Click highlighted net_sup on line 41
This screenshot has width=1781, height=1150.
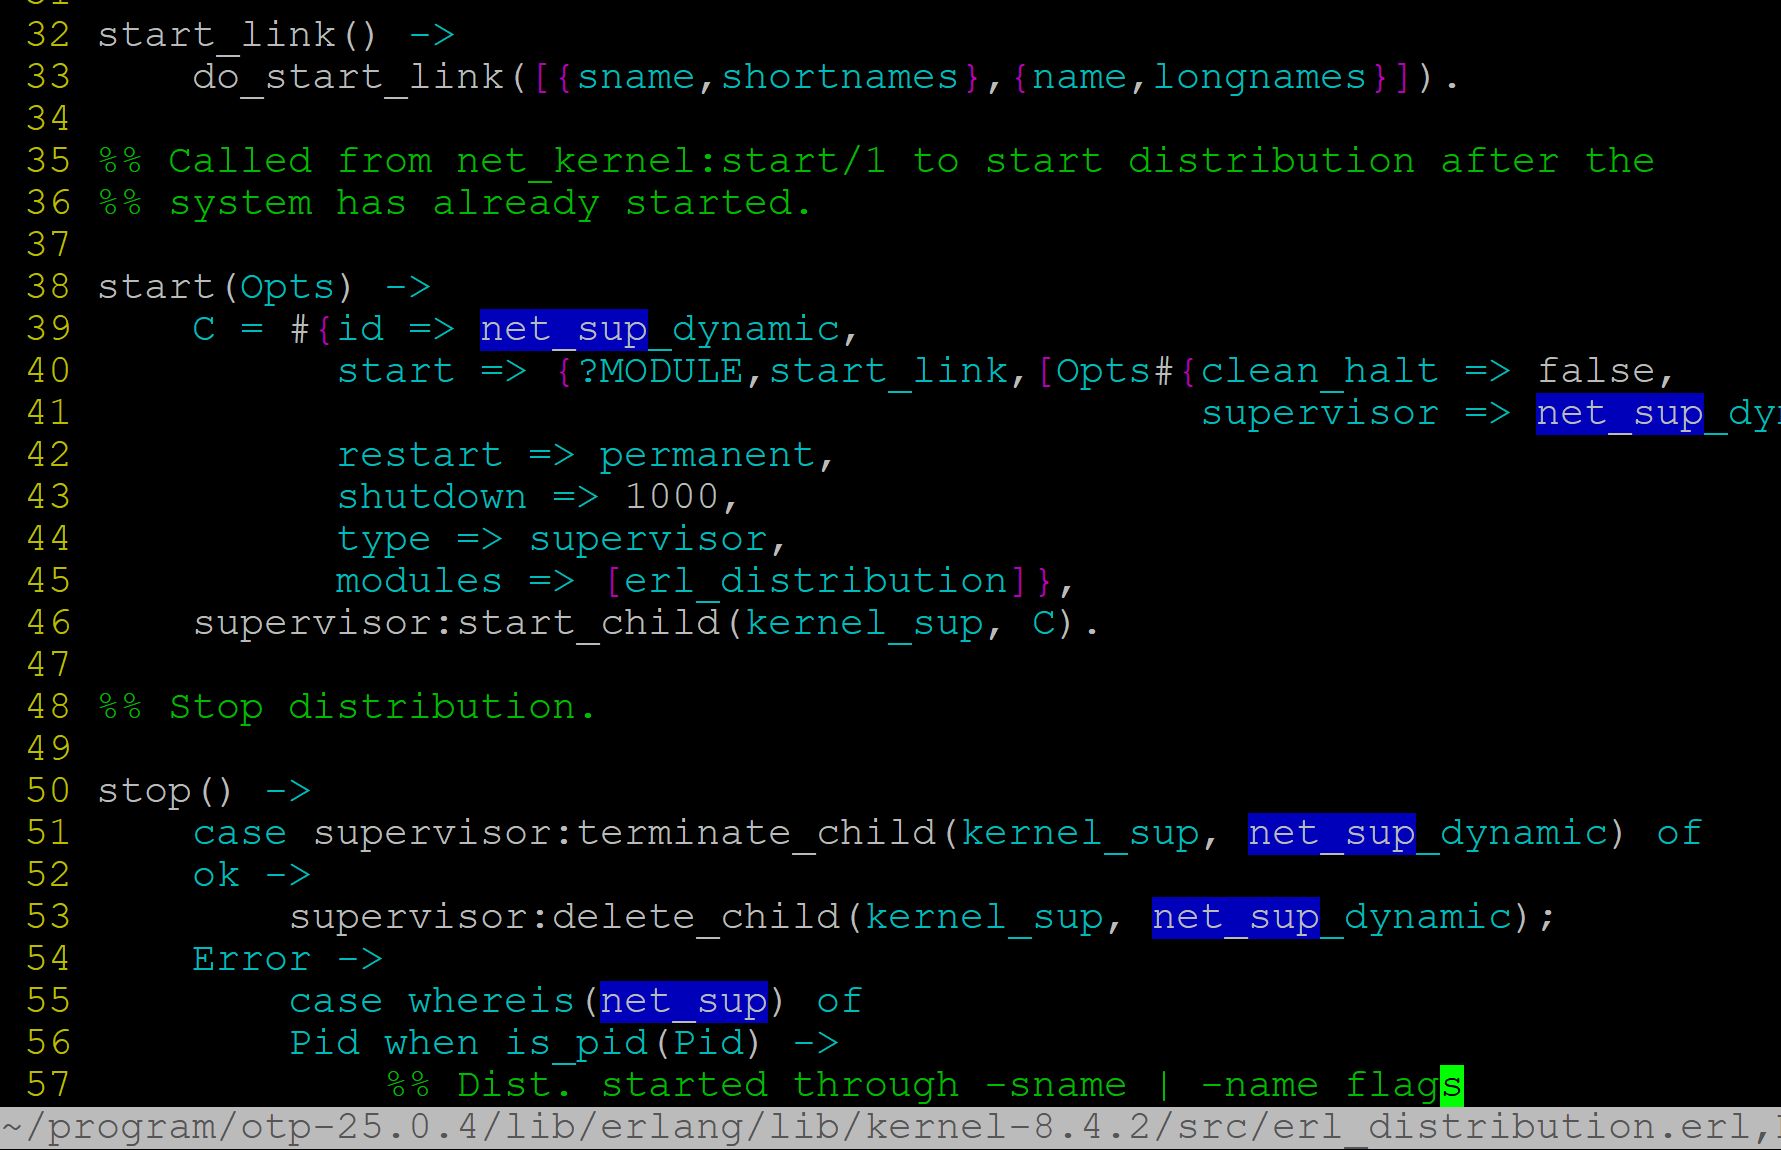(x=1620, y=413)
